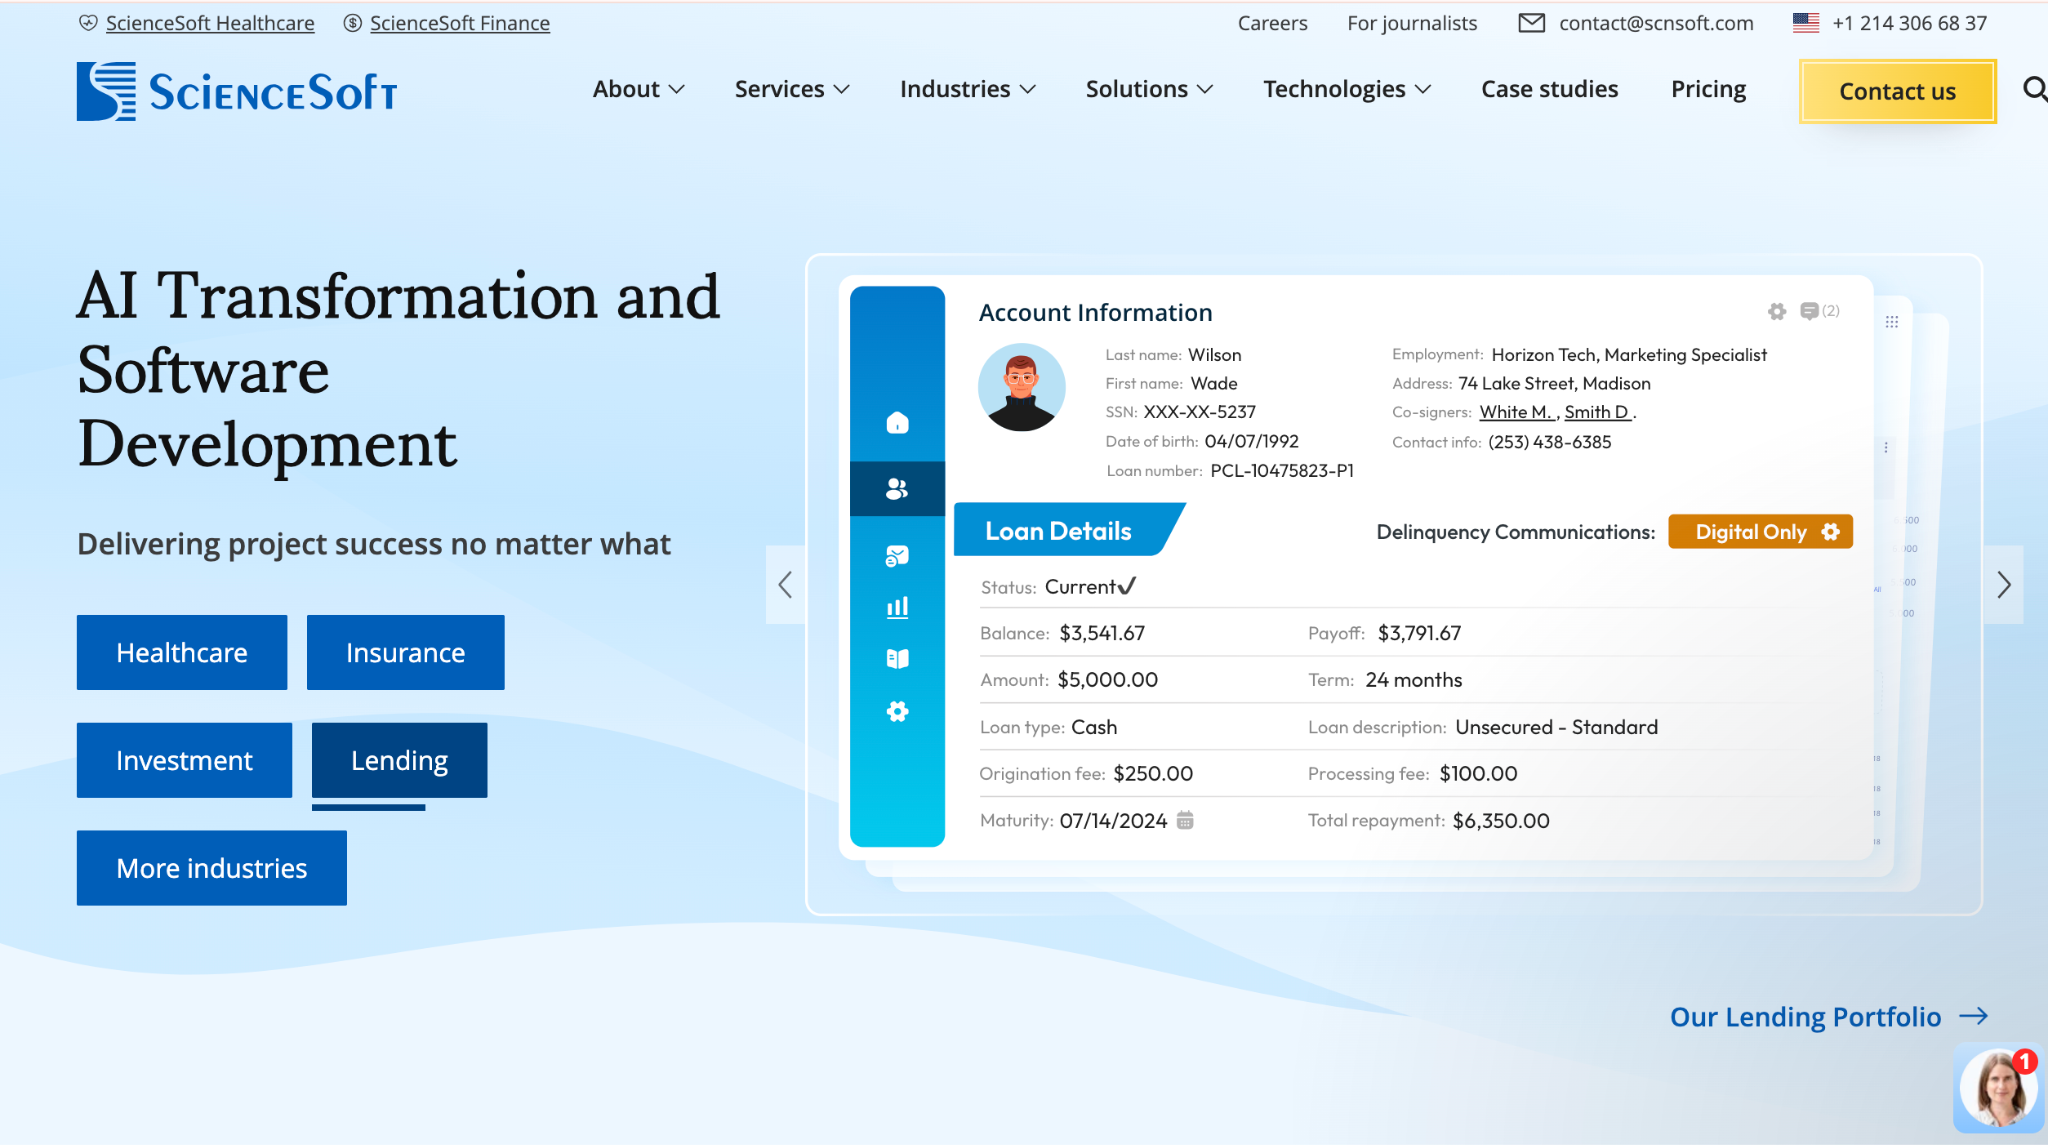Click the contact number (253) 438-6385
2048x1145 pixels.
1549,442
